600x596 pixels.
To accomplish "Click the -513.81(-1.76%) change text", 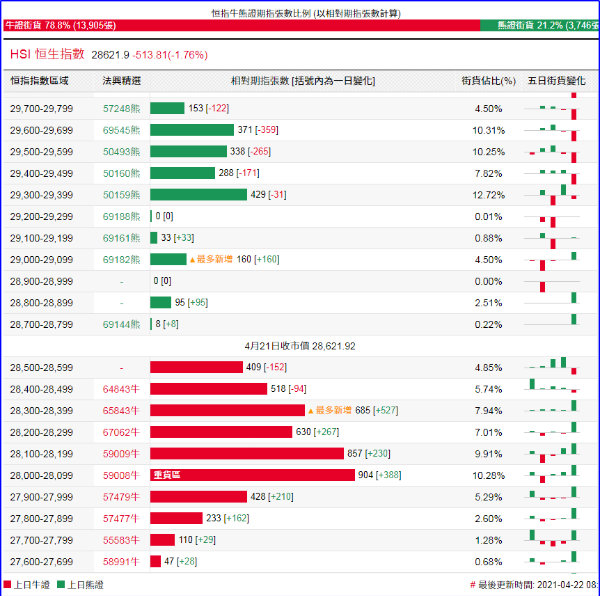I will pos(170,55).
